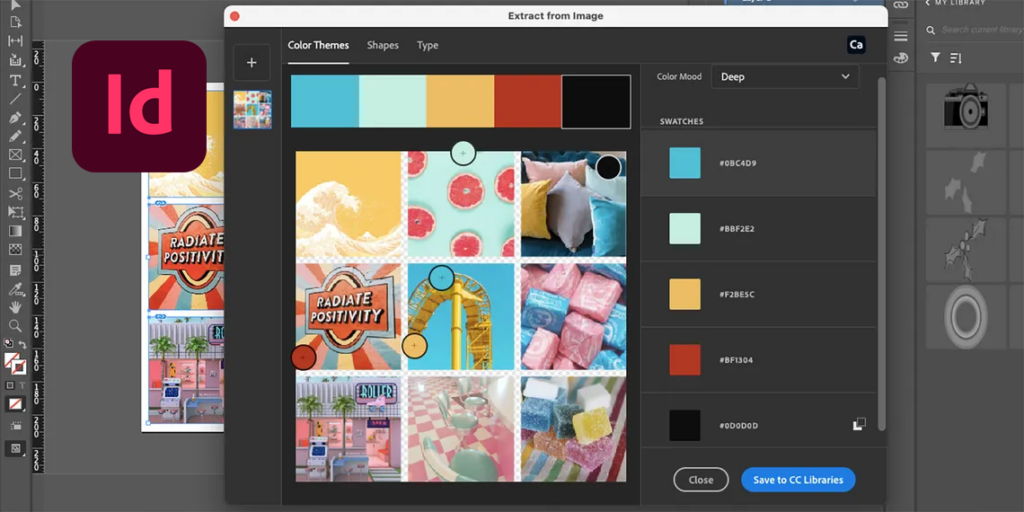Select the Scissors tool
The width and height of the screenshot is (1024, 512).
pos(15,193)
